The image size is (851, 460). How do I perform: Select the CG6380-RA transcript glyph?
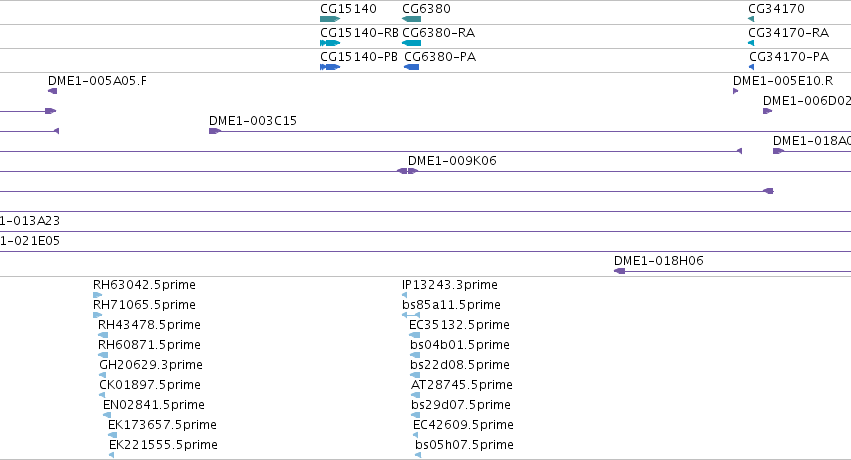tap(411, 43)
